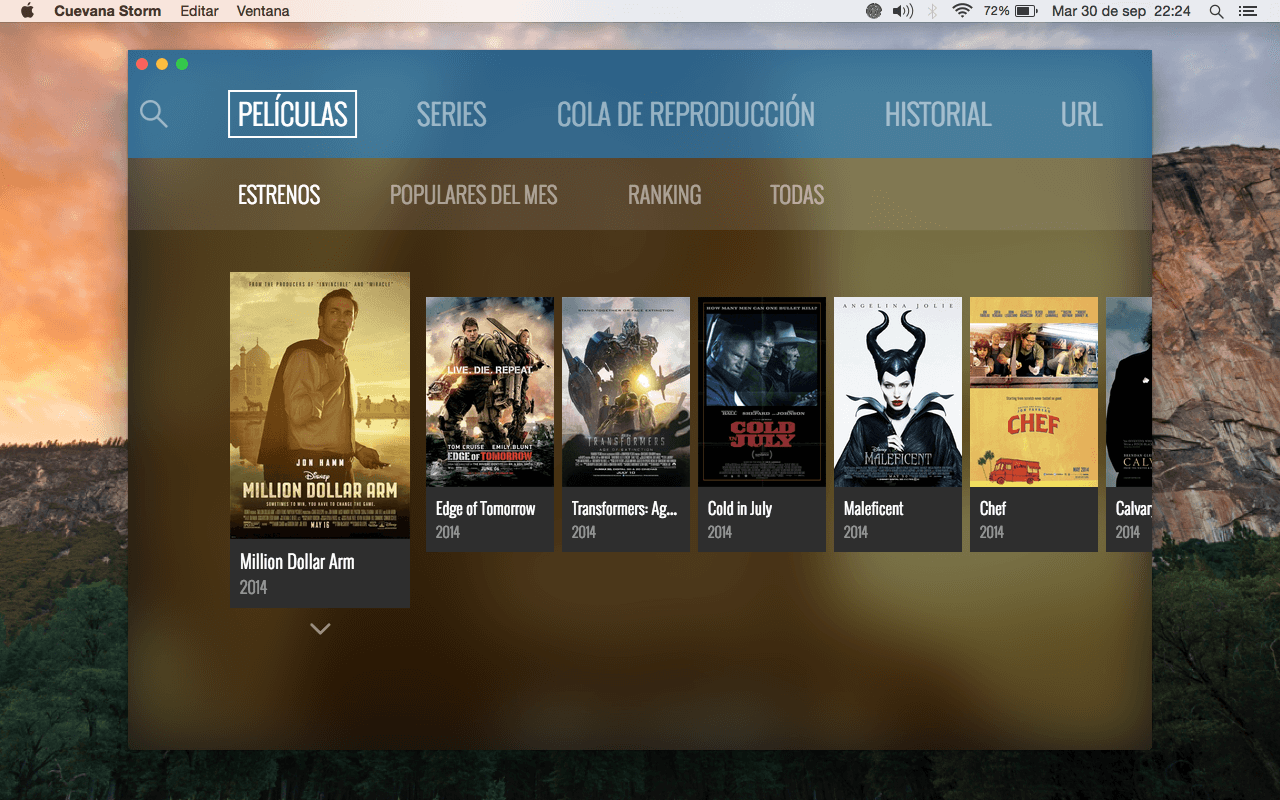Click the battery status icon
The width and height of the screenshot is (1280, 800).
(x=1026, y=11)
